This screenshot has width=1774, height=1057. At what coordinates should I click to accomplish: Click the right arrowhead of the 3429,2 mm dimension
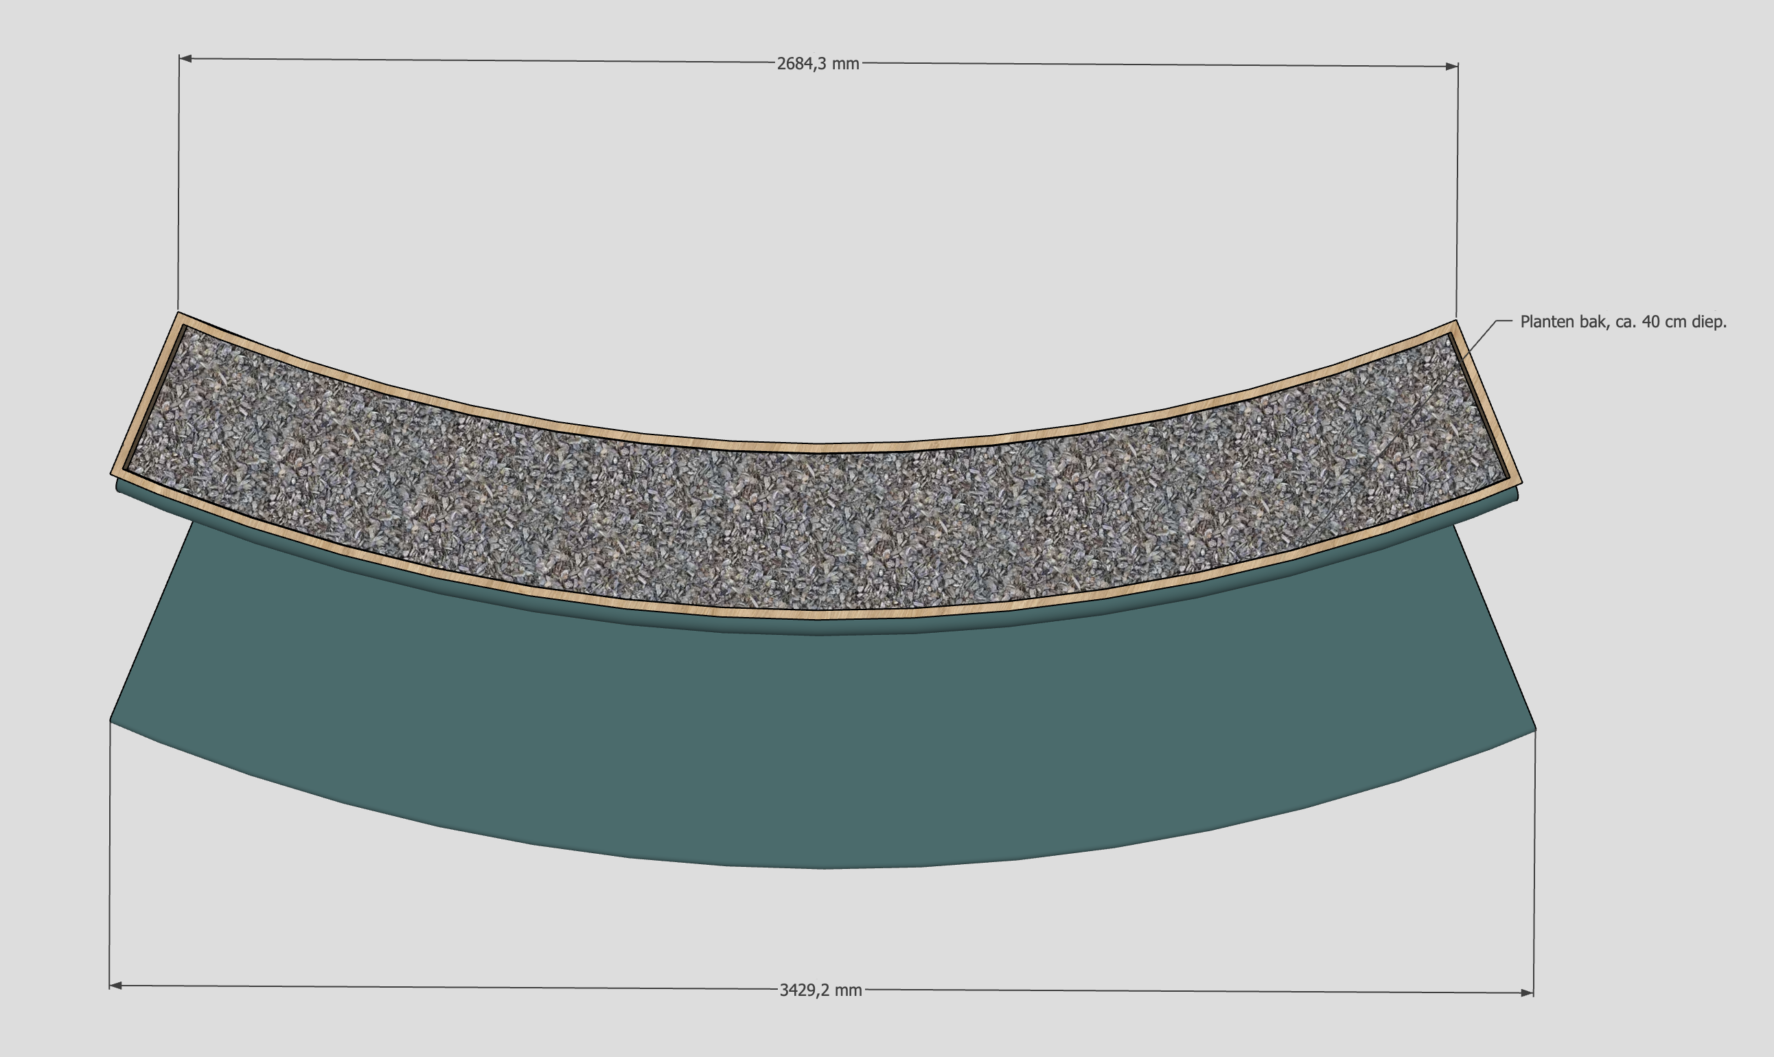click(1527, 993)
